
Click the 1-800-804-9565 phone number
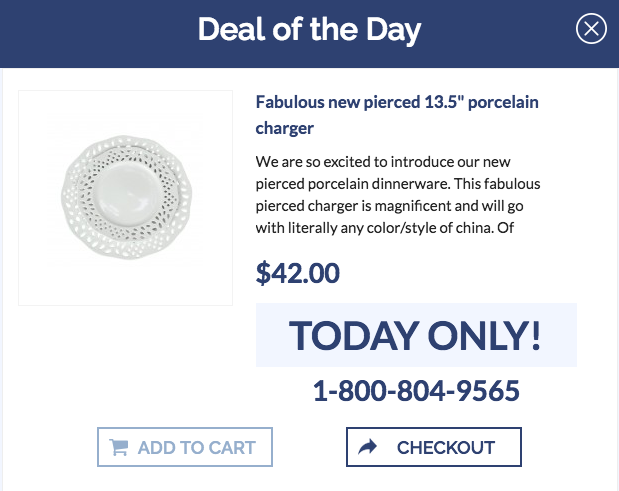point(416,391)
